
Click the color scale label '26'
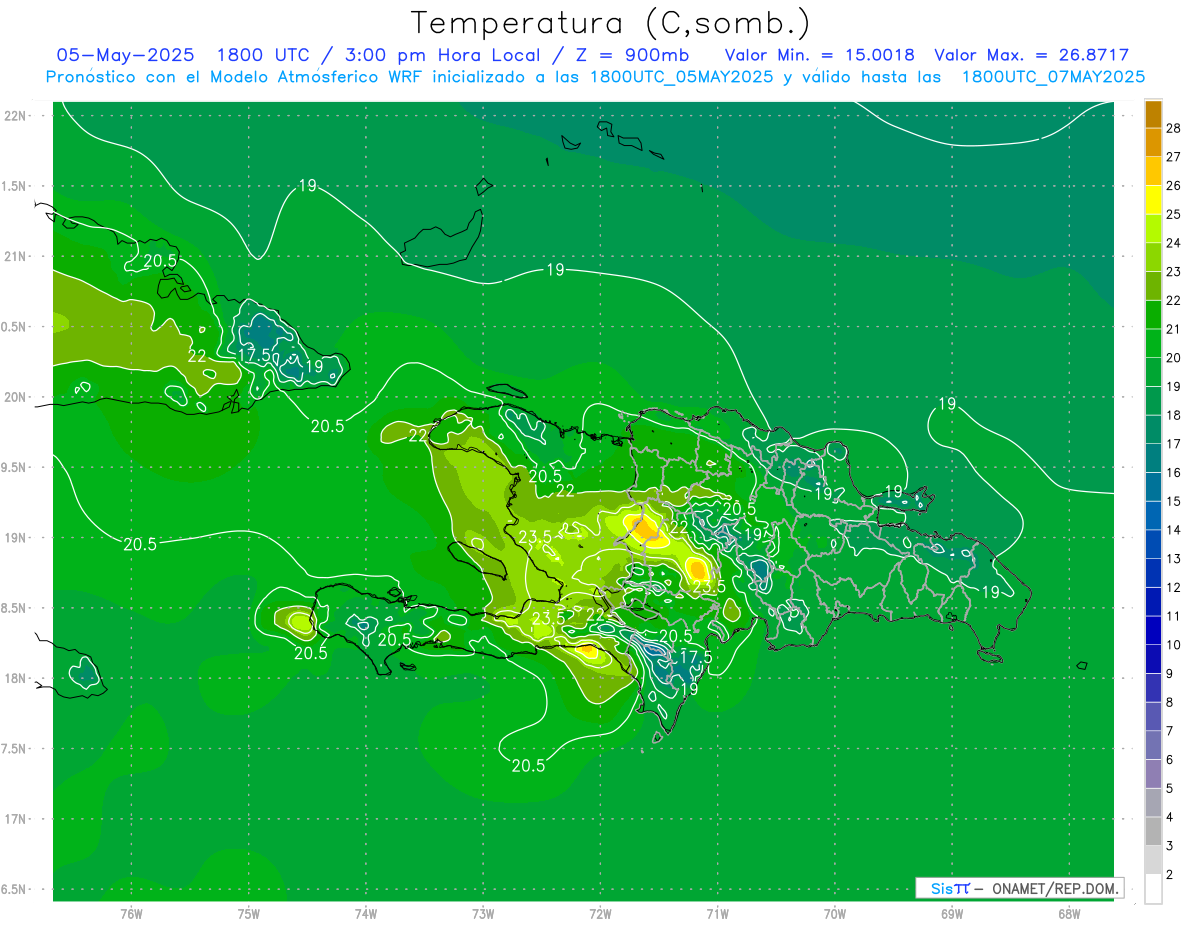(1173, 186)
